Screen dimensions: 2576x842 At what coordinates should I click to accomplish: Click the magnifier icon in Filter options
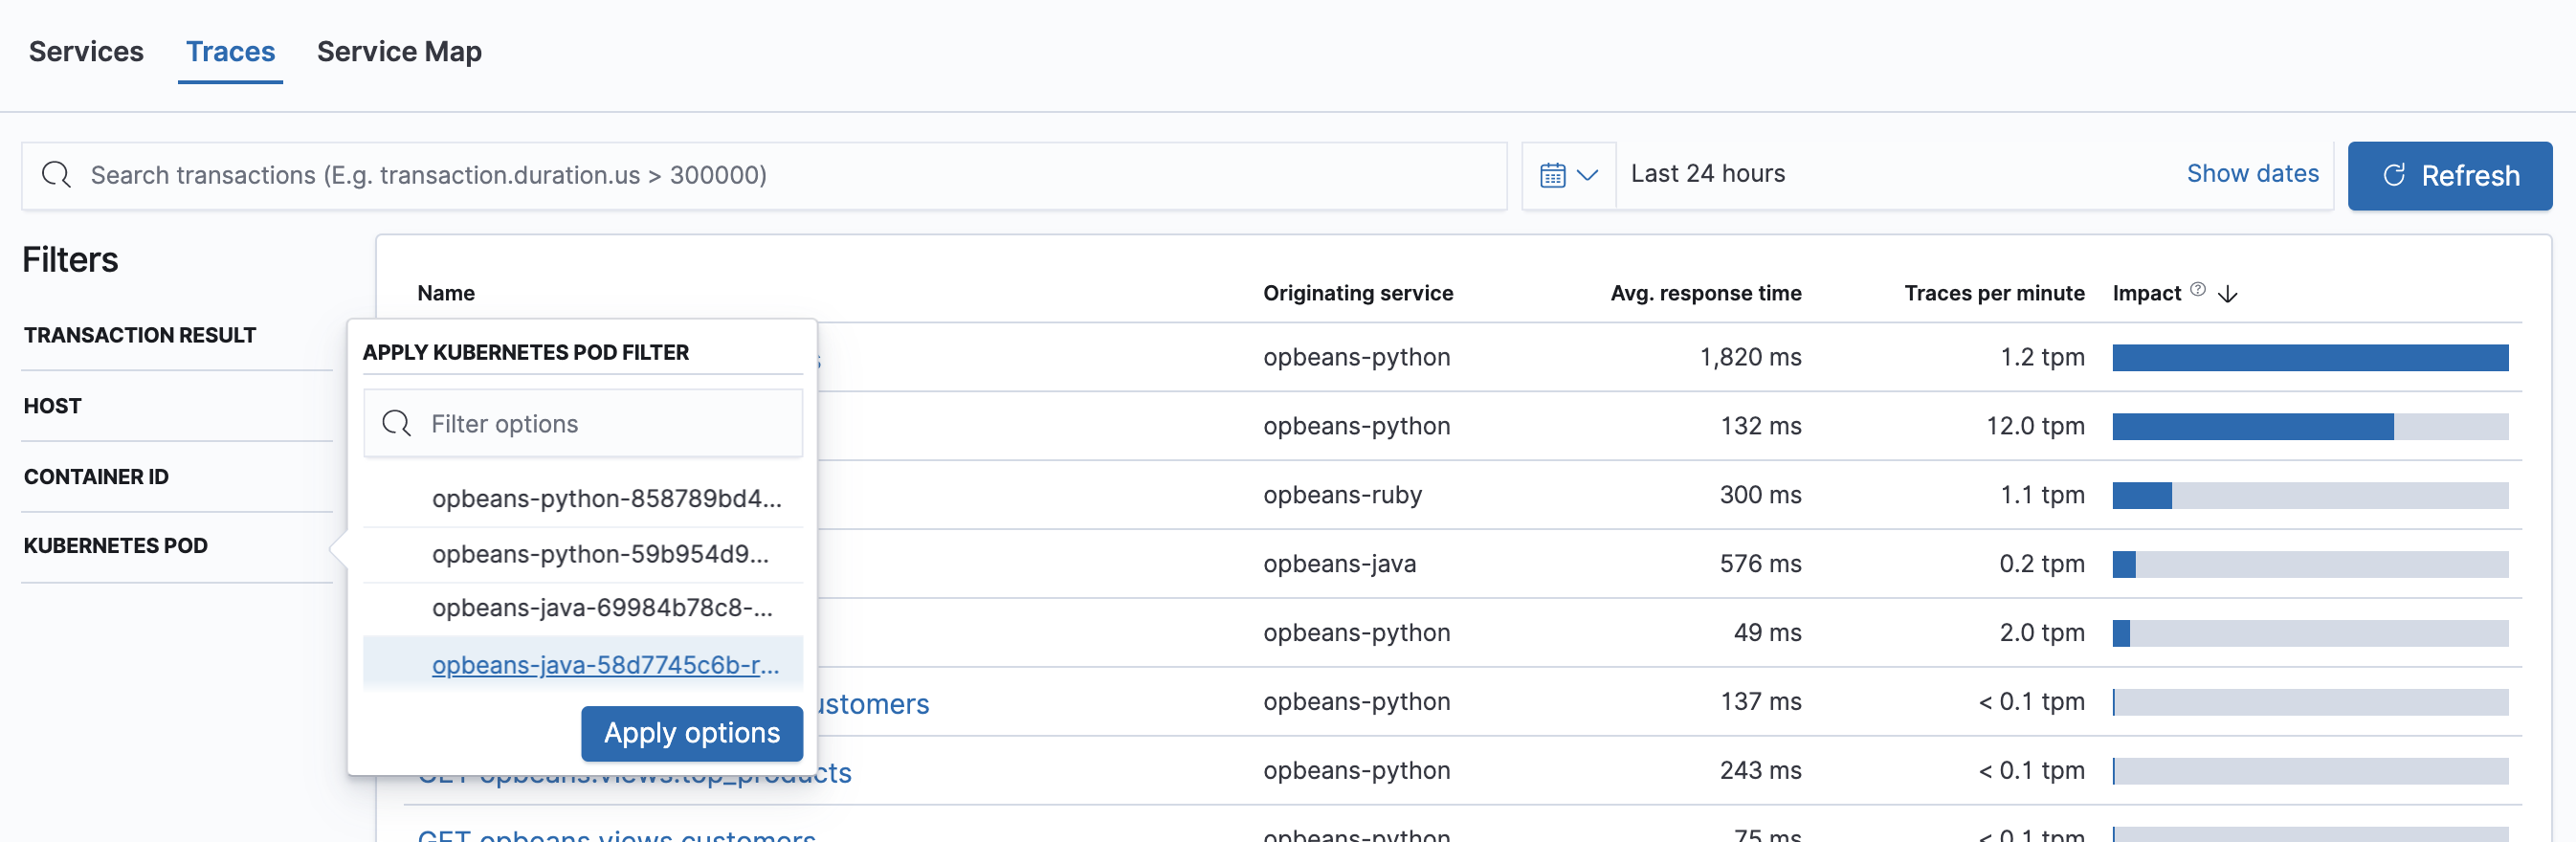point(397,424)
